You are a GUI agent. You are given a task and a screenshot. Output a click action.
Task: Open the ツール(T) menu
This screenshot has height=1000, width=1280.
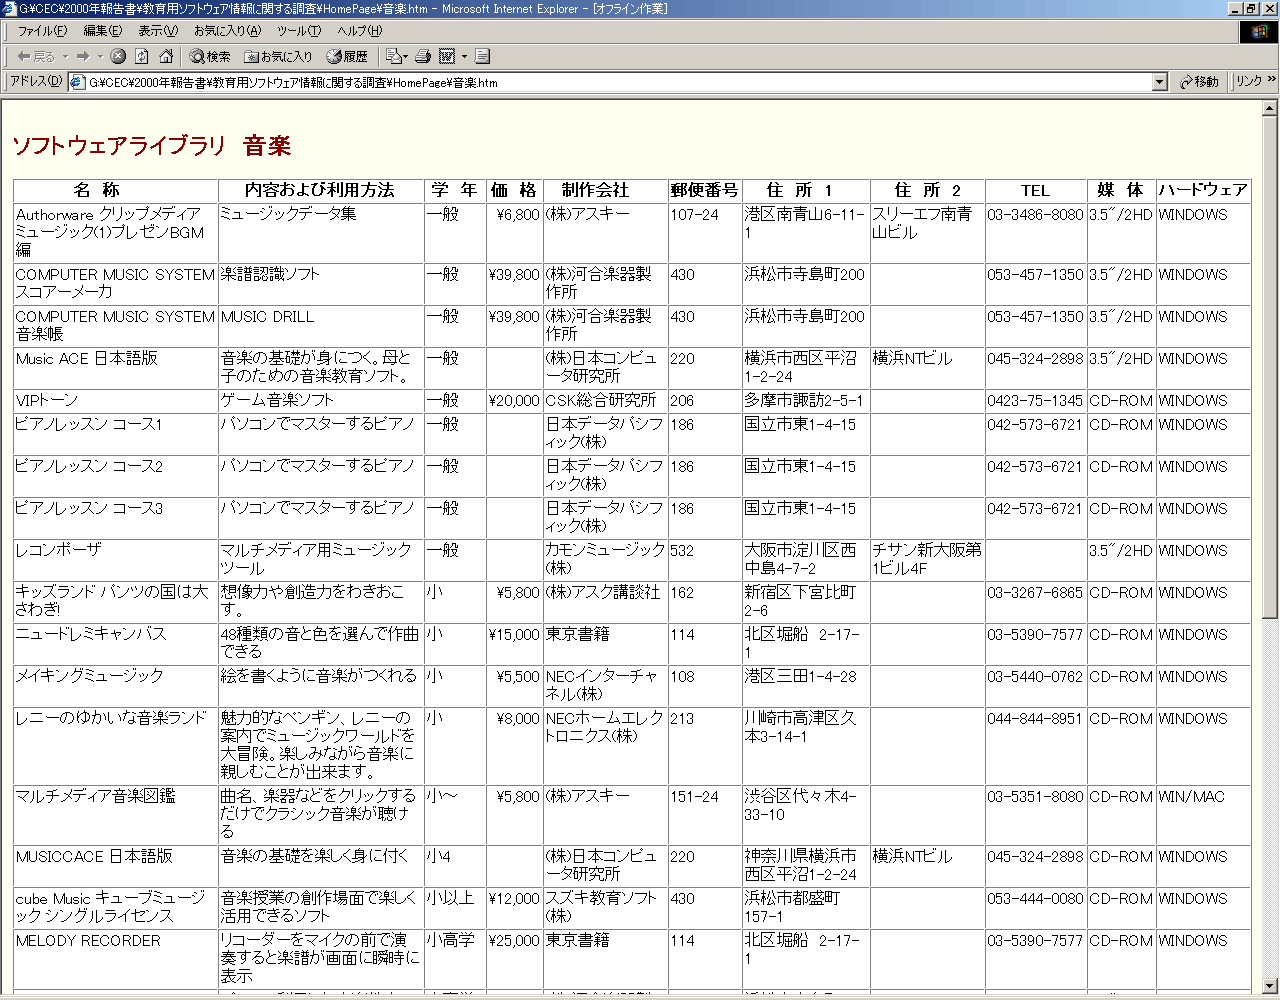pyautogui.click(x=299, y=31)
